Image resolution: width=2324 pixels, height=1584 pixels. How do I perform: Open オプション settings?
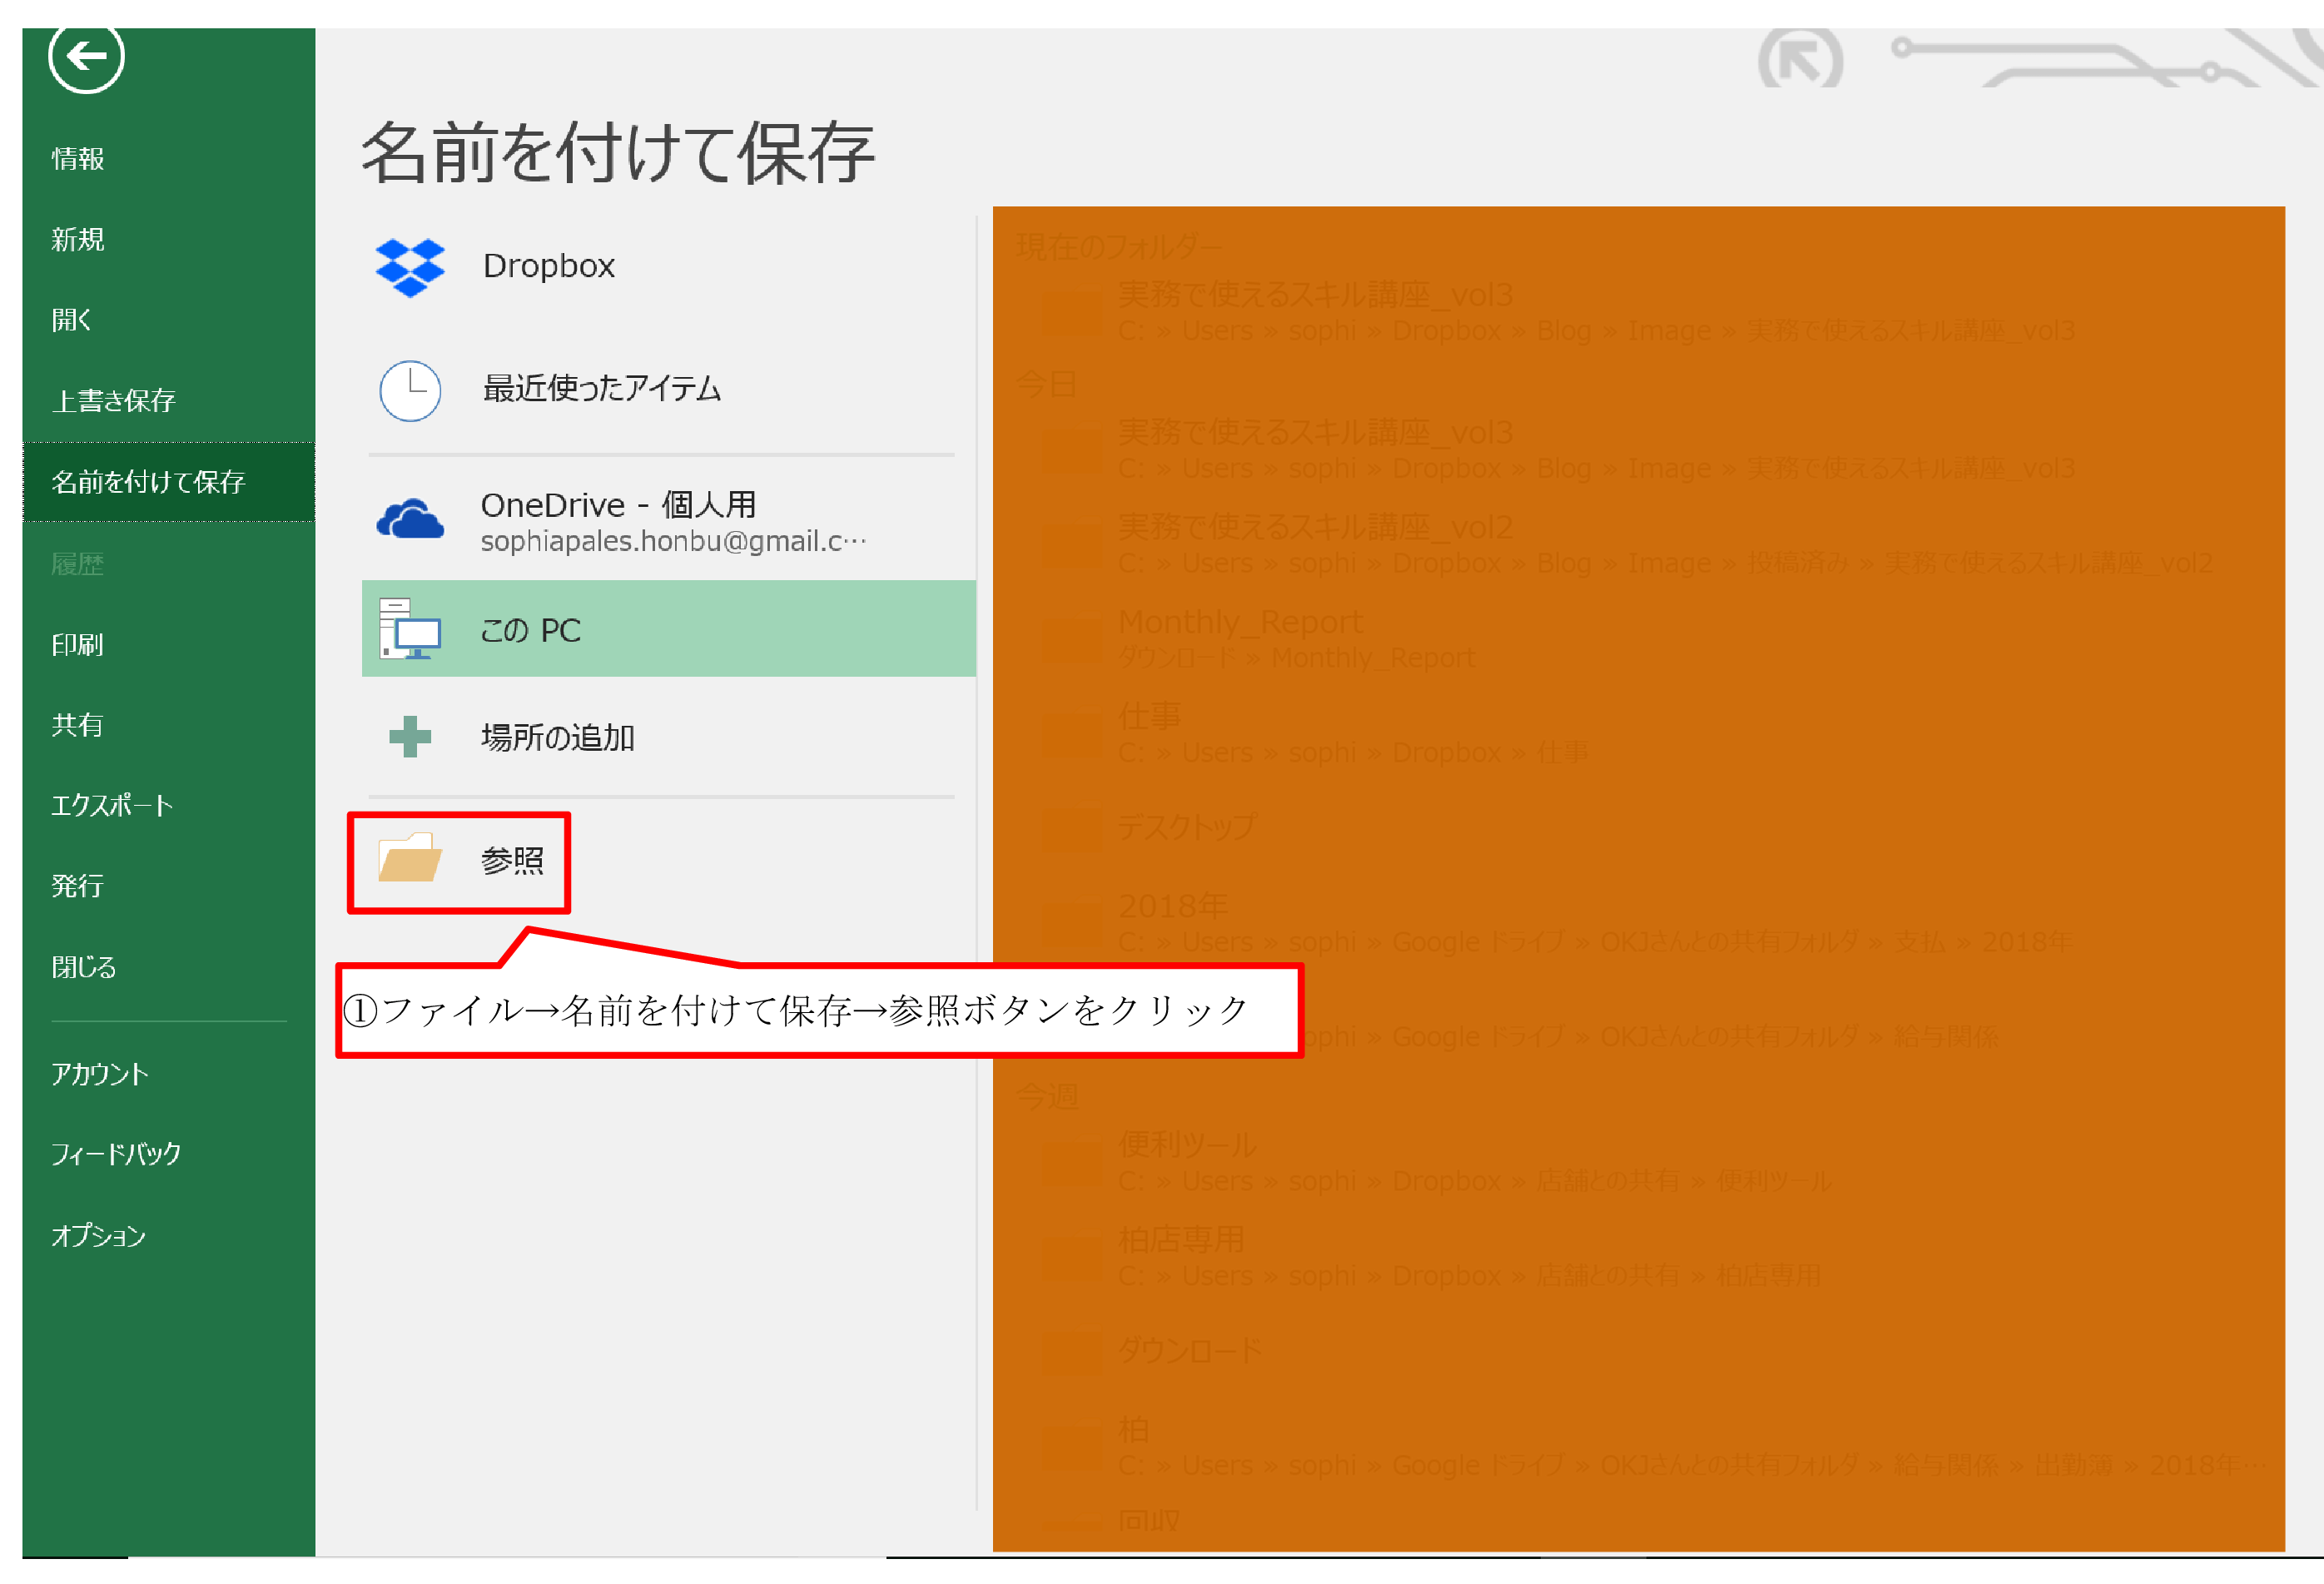(x=98, y=1237)
